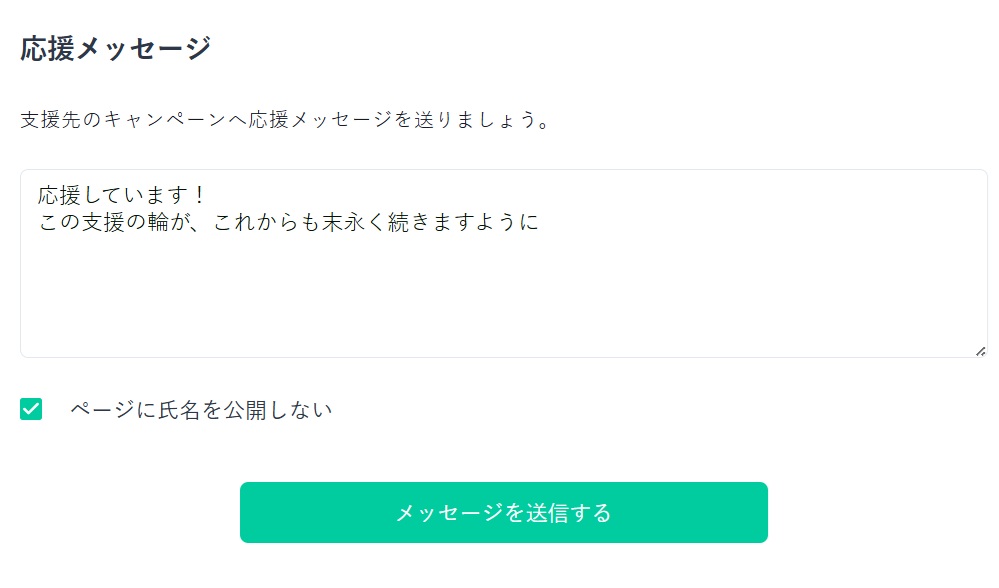Toggle name visibility via the ページに氏名を公開しない label
The height and width of the screenshot is (588, 999).
pos(201,410)
